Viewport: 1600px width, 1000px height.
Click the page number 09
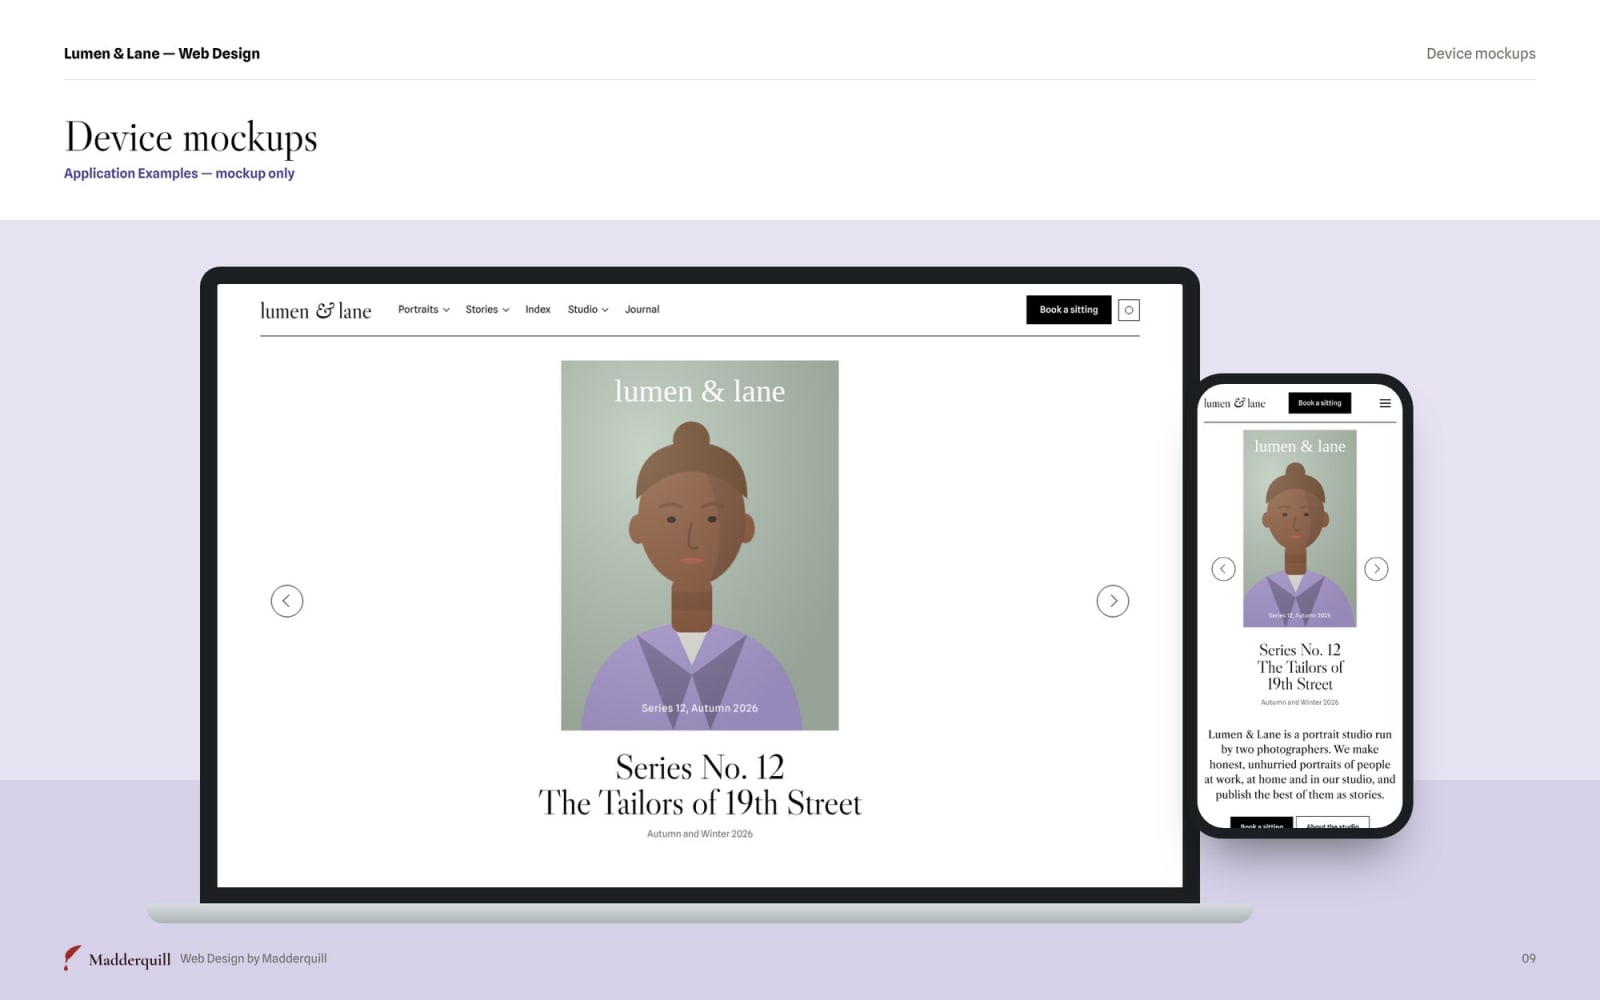pyautogui.click(x=1528, y=958)
